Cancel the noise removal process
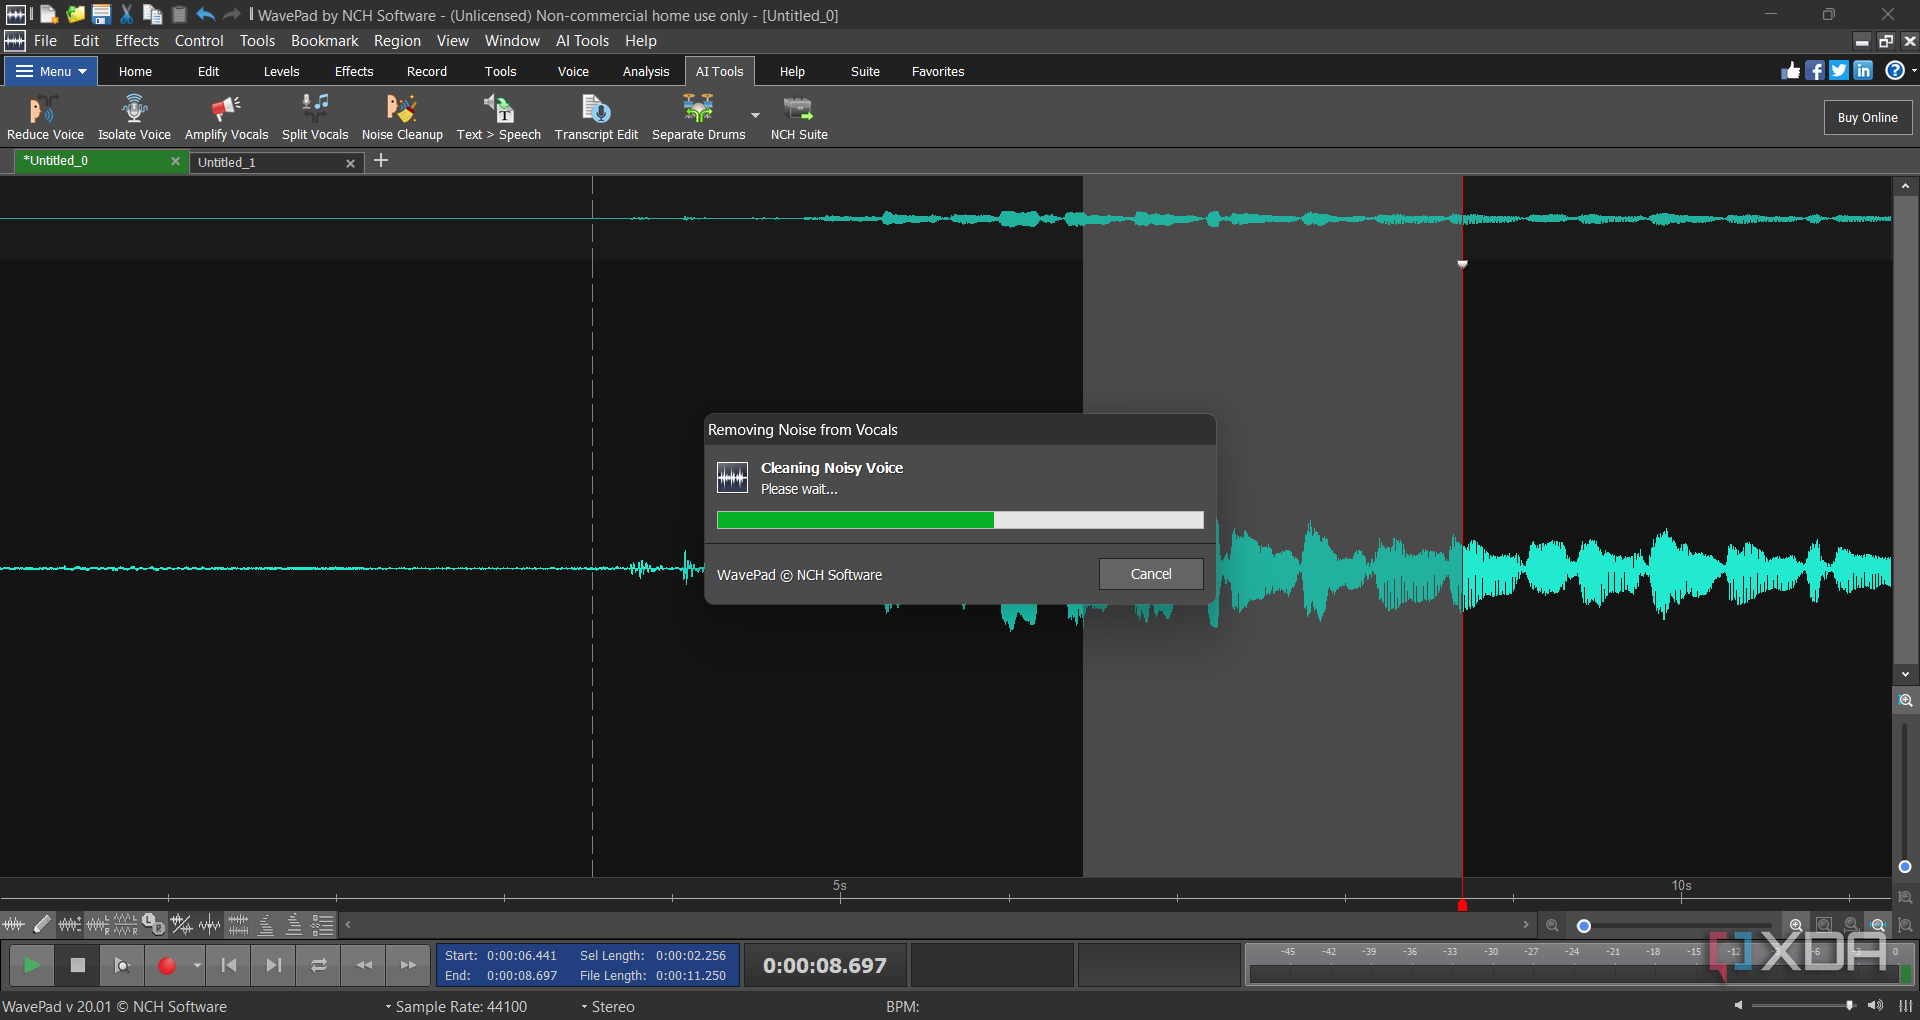1920x1020 pixels. coord(1151,574)
